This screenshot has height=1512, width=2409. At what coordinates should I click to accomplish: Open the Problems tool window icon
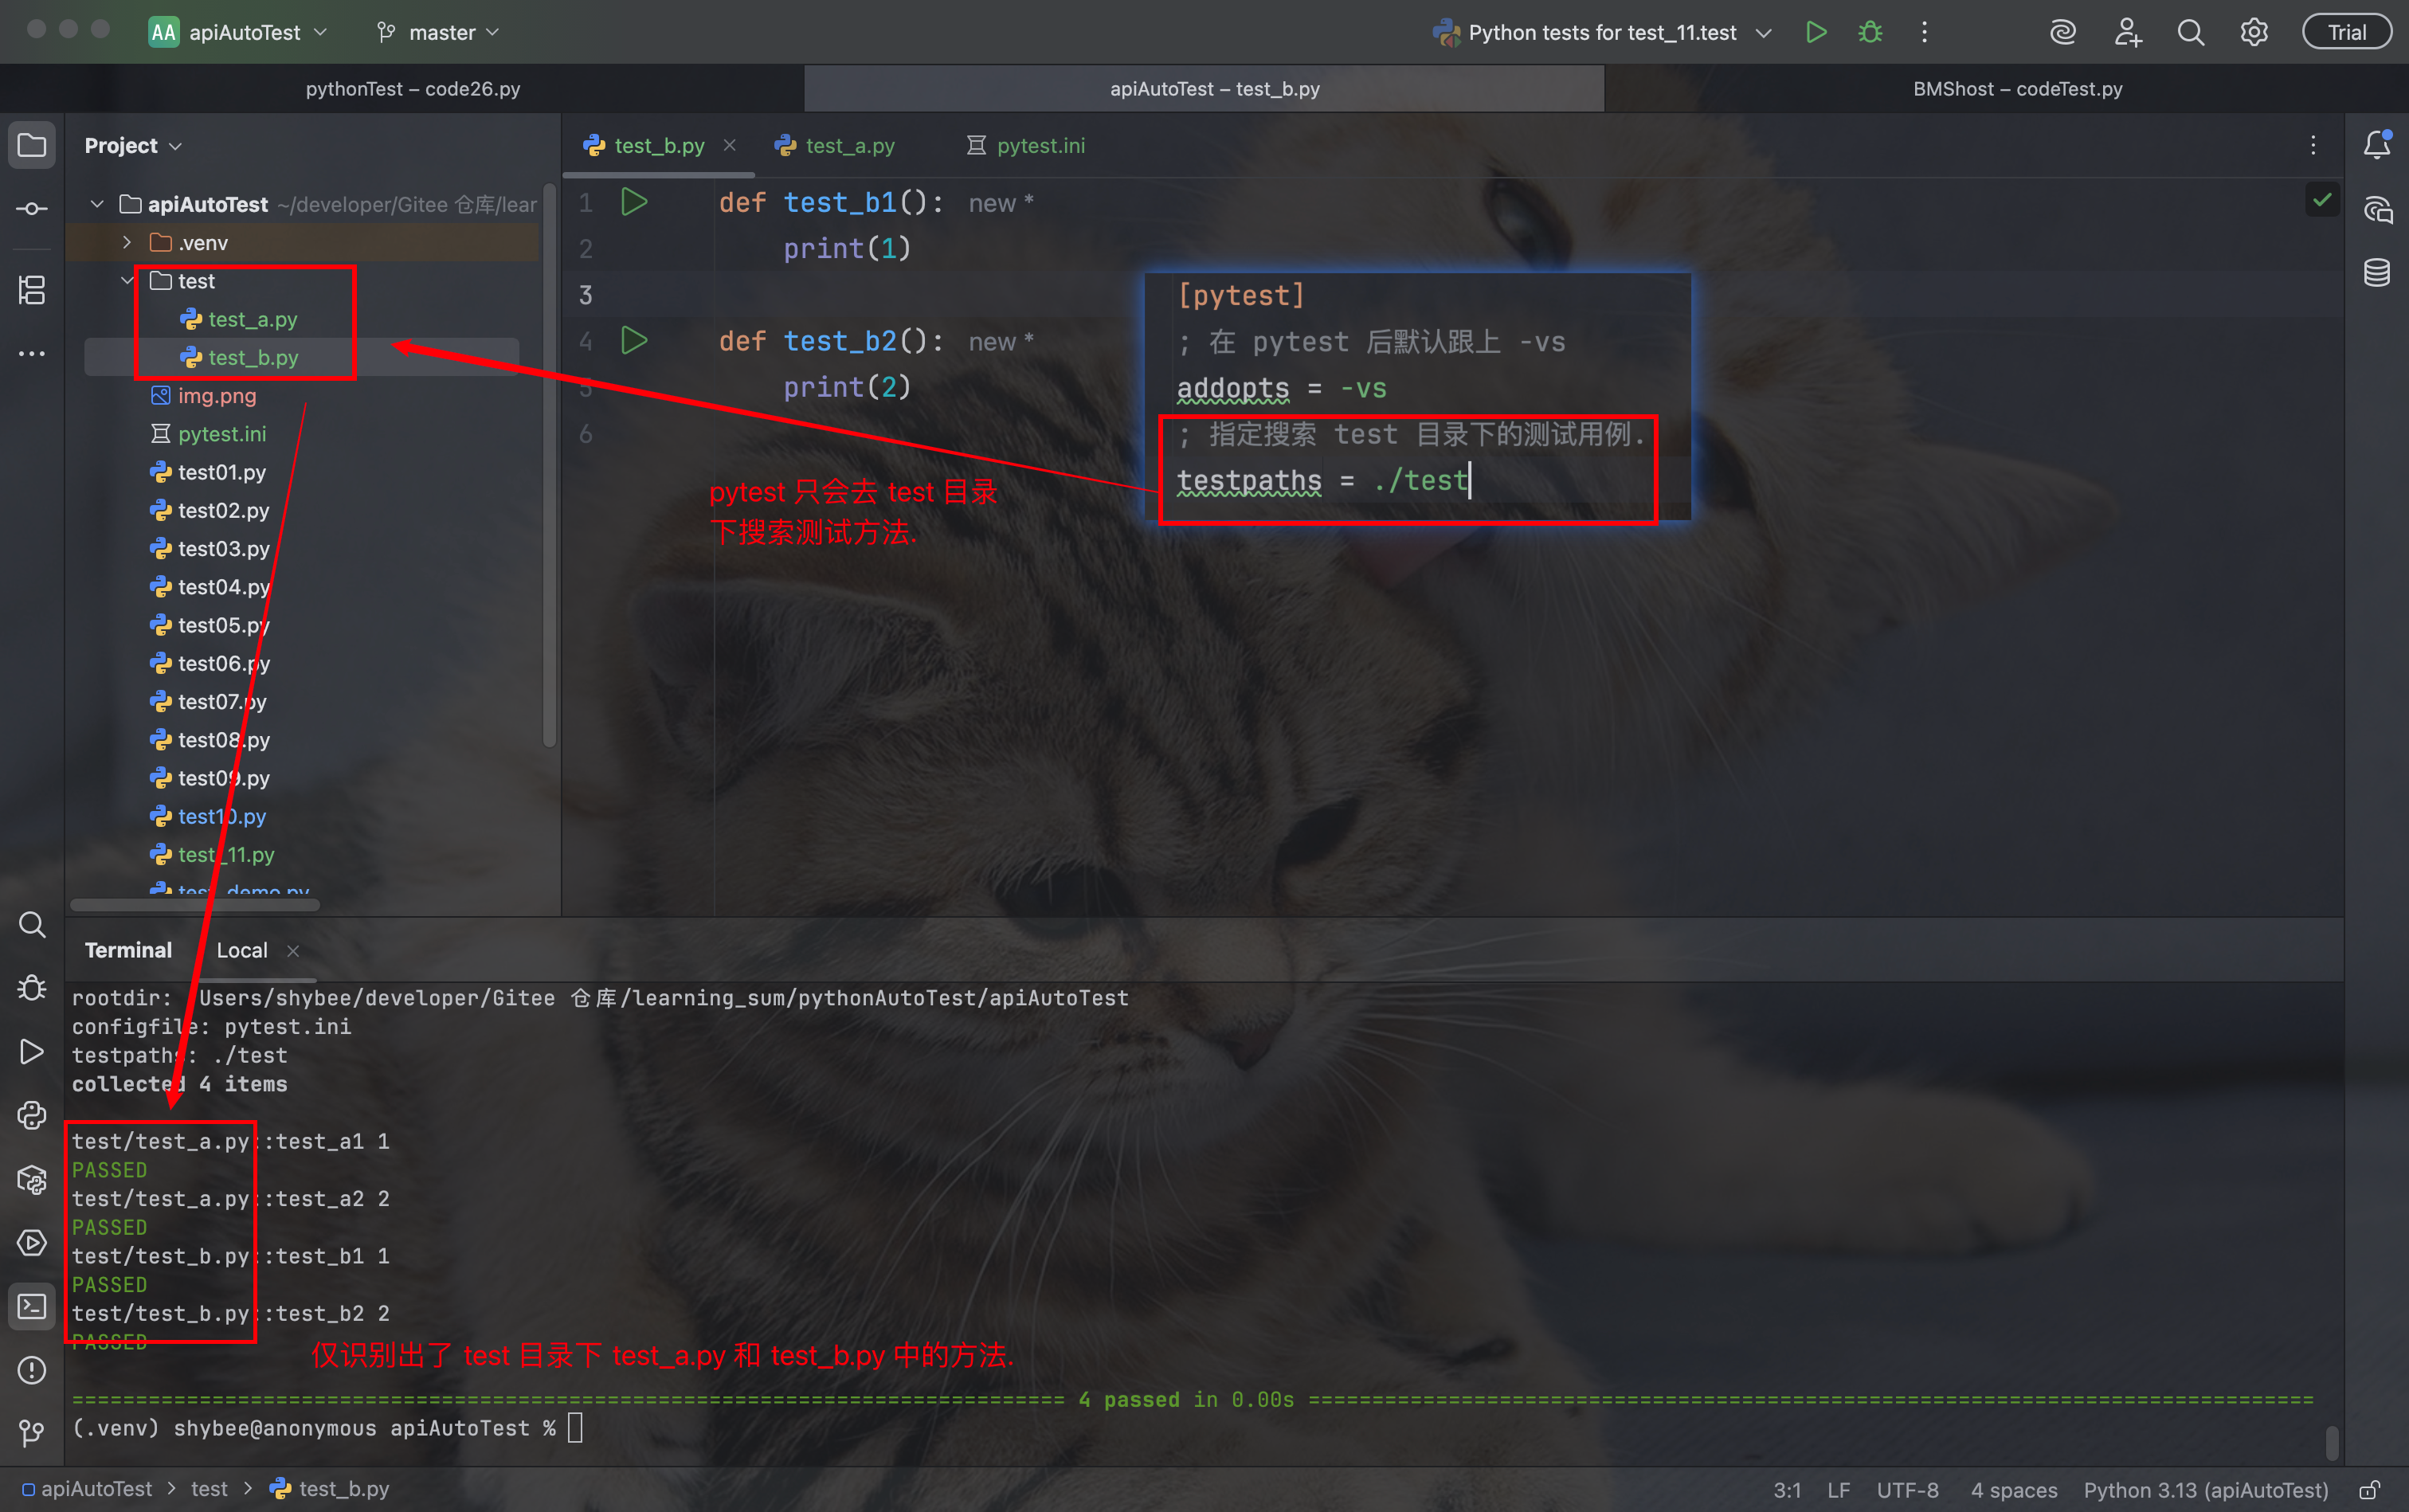point(32,1370)
